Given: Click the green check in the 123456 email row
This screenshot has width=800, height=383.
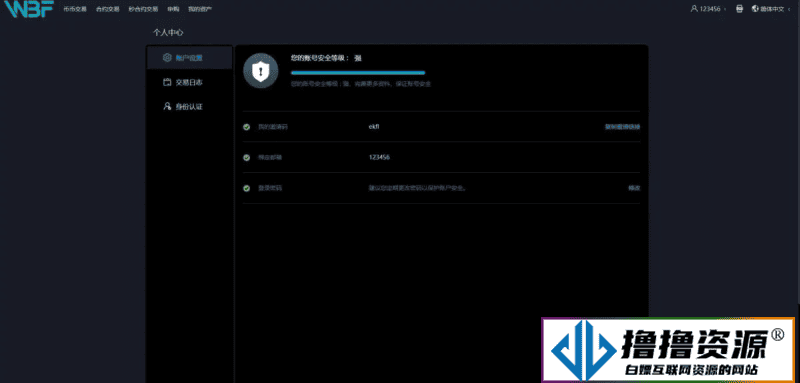Looking at the screenshot, I should click(x=246, y=158).
